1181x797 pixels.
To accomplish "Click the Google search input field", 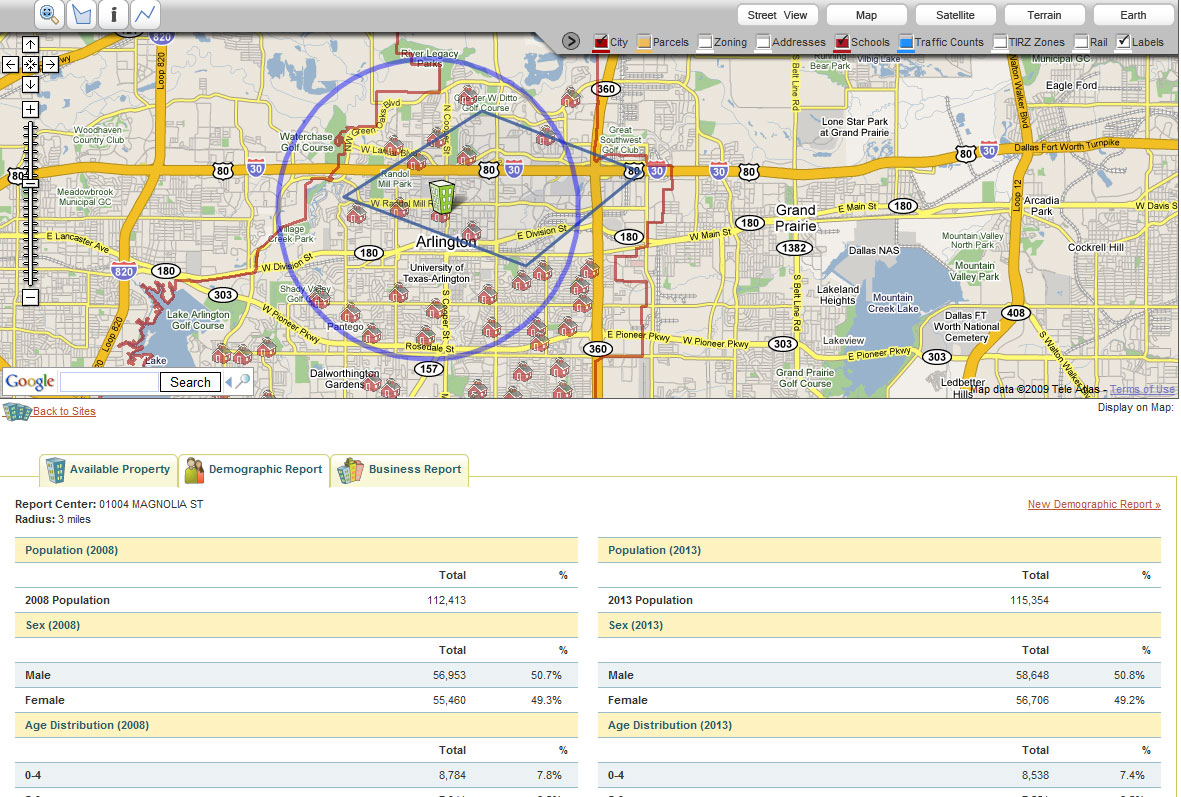I will pos(109,382).
